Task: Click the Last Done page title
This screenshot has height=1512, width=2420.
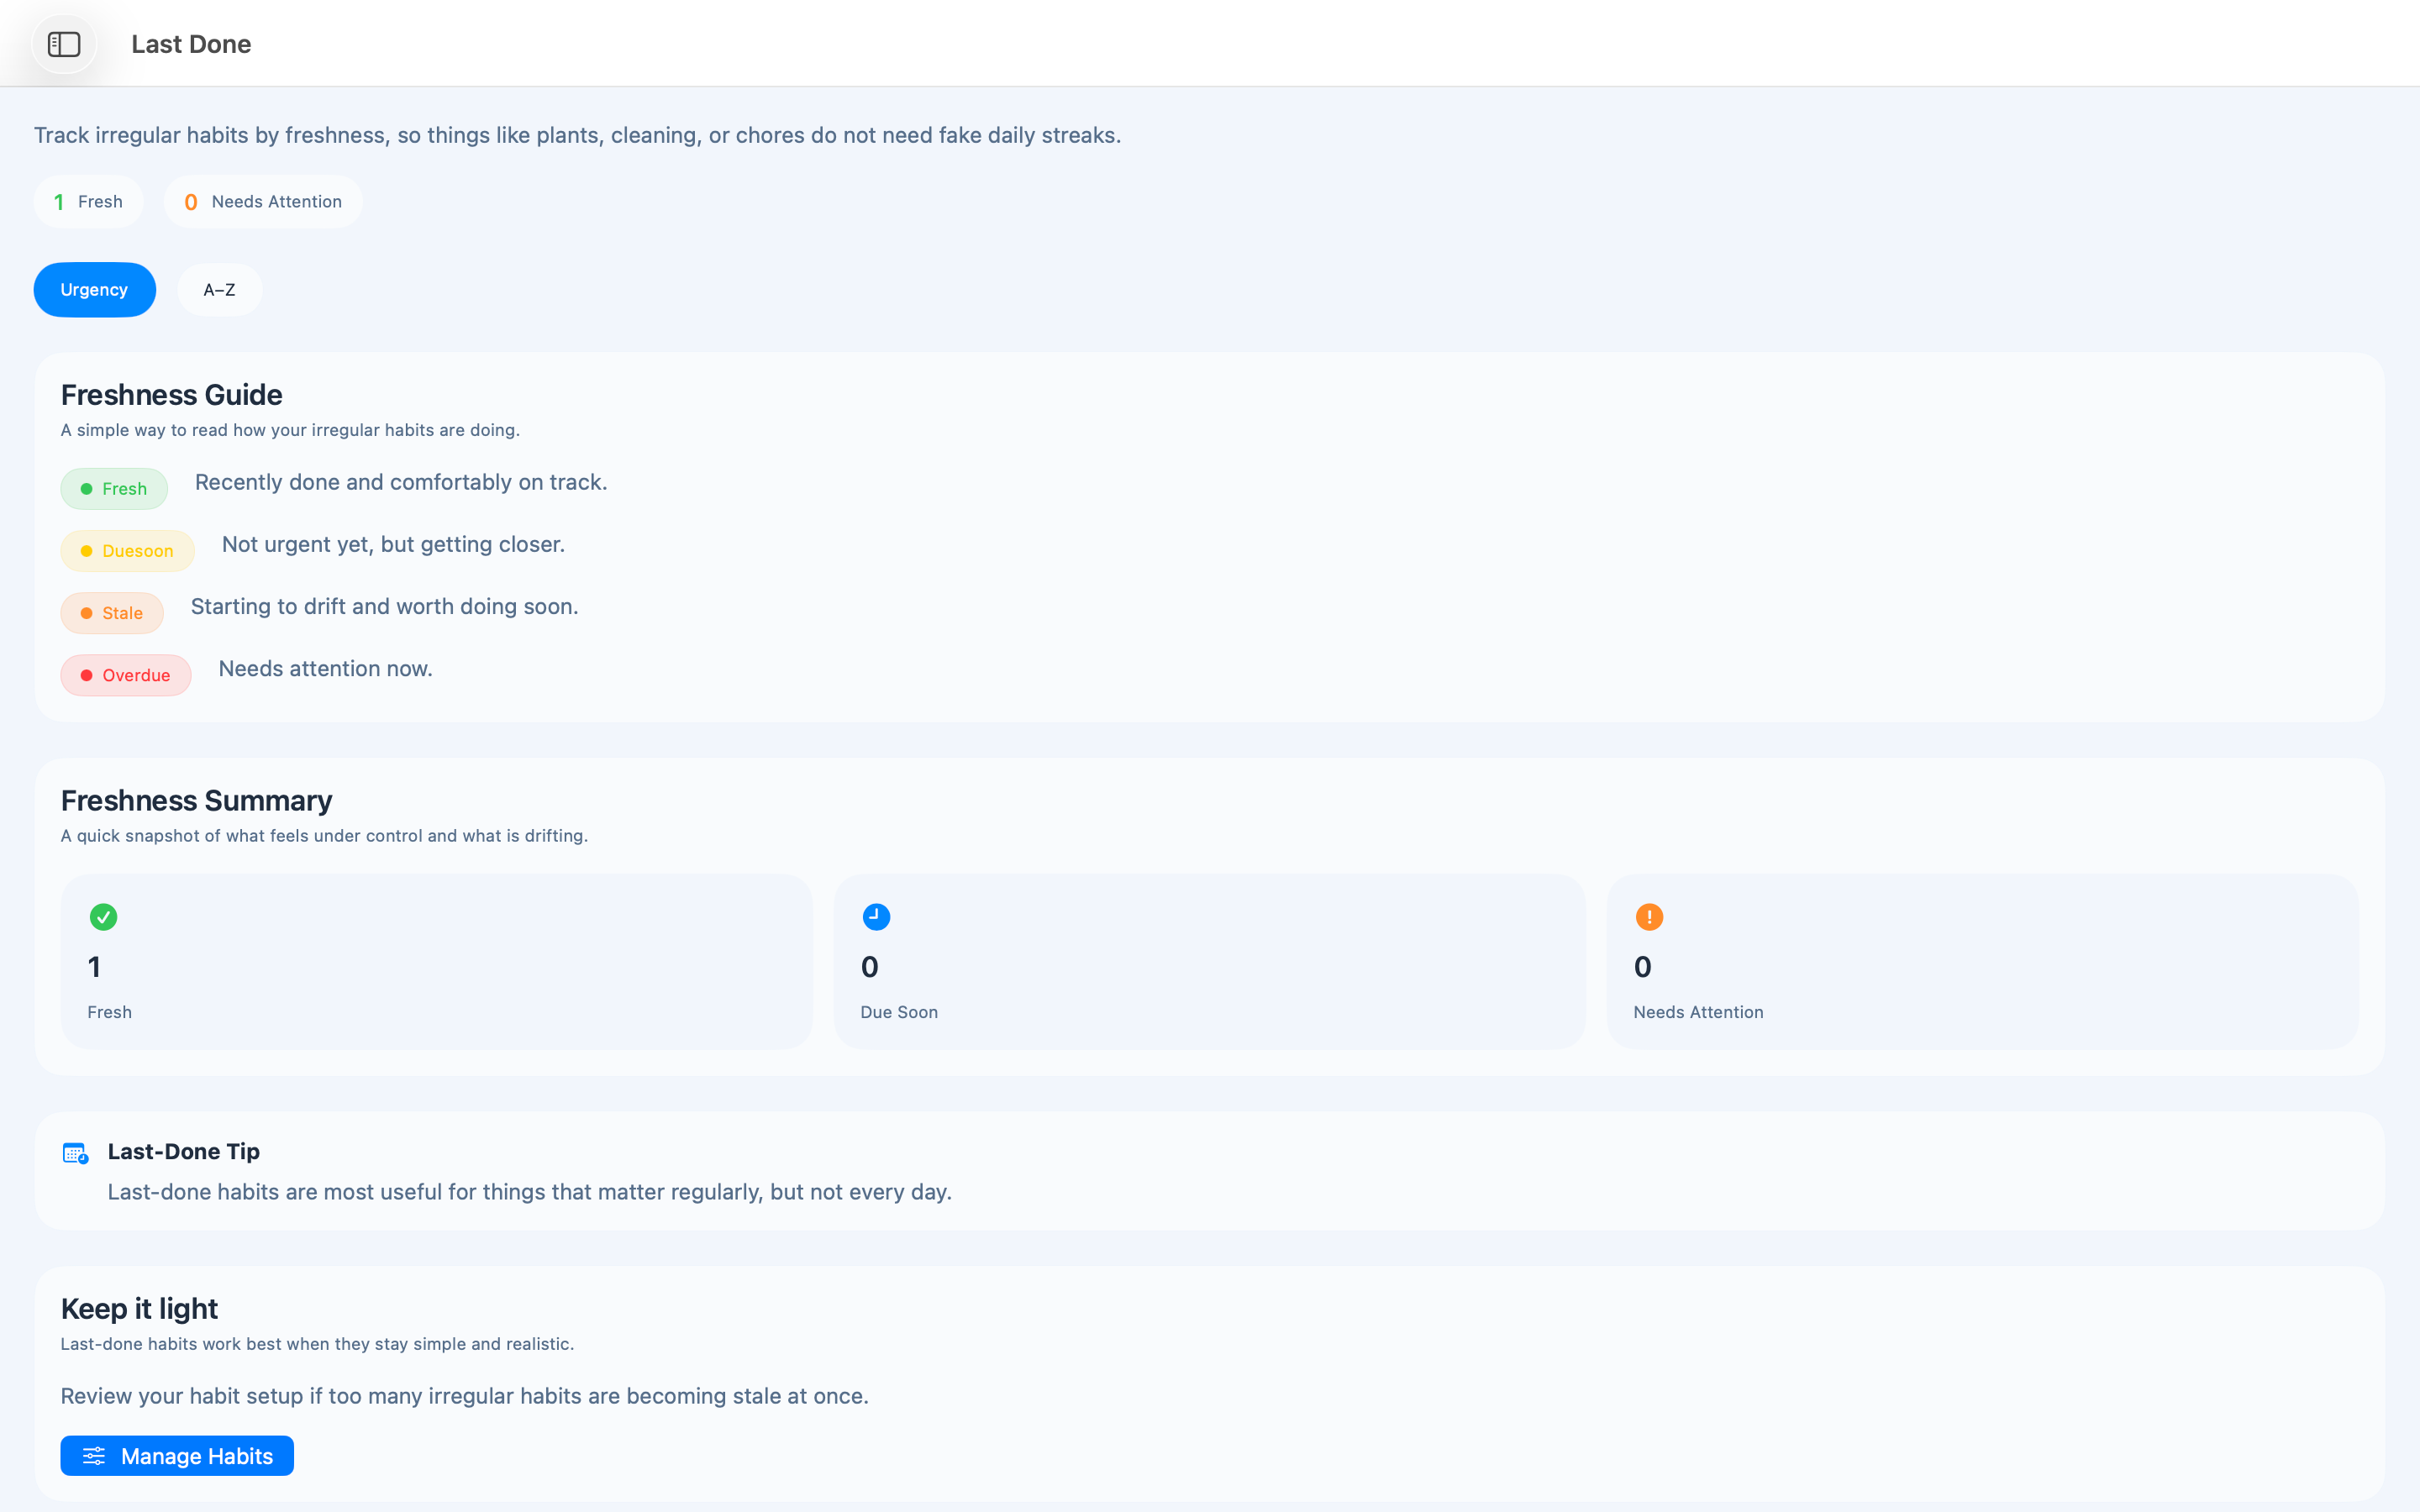Action: [x=191, y=44]
